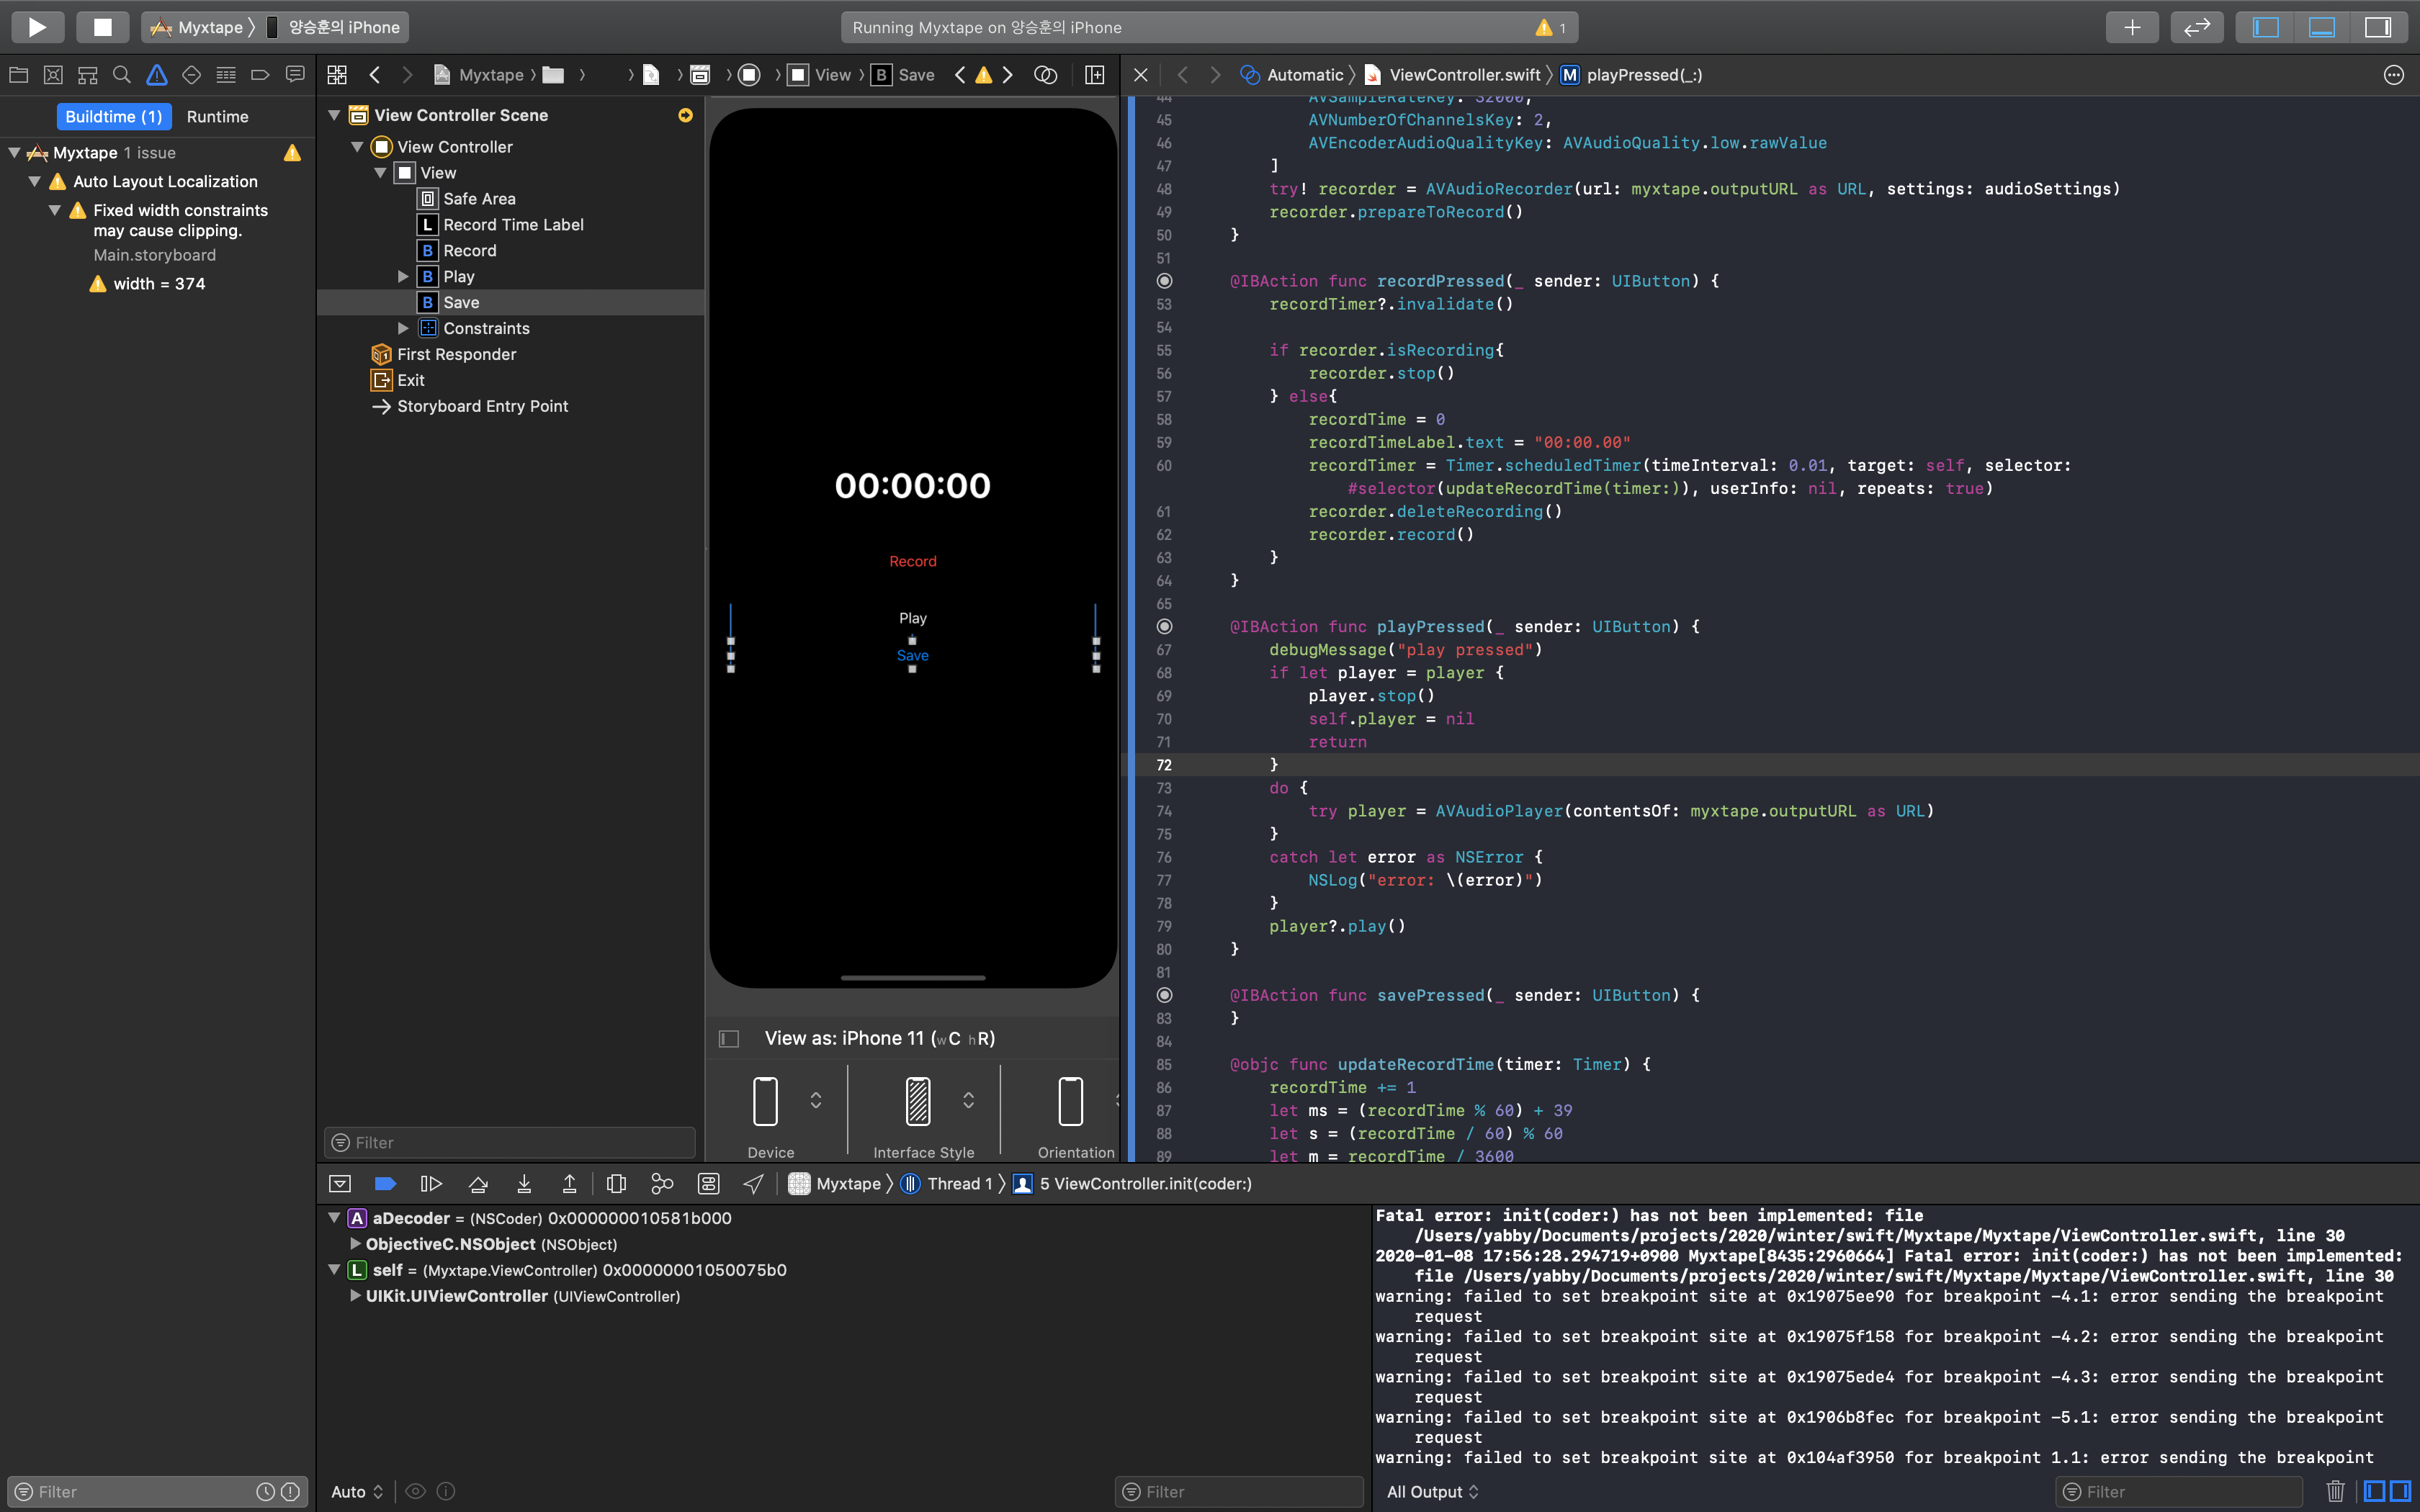This screenshot has width=2420, height=1512.
Task: Open the Library plus button
Action: coord(2131,27)
